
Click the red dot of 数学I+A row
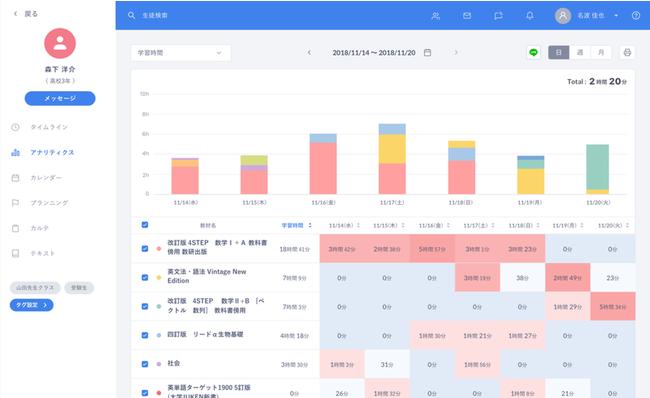pos(159,249)
